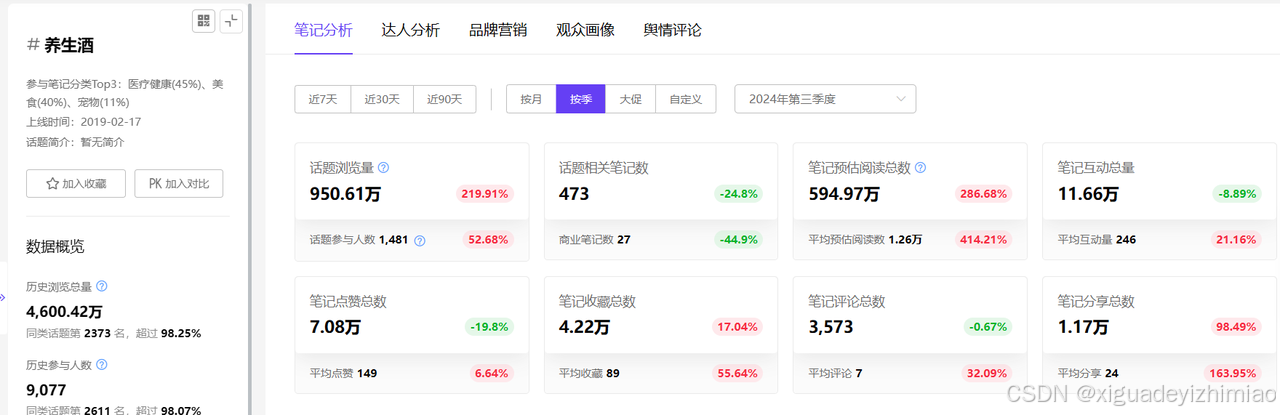Click the -24.8% change badge
This screenshot has width=1280, height=415.
point(738,194)
